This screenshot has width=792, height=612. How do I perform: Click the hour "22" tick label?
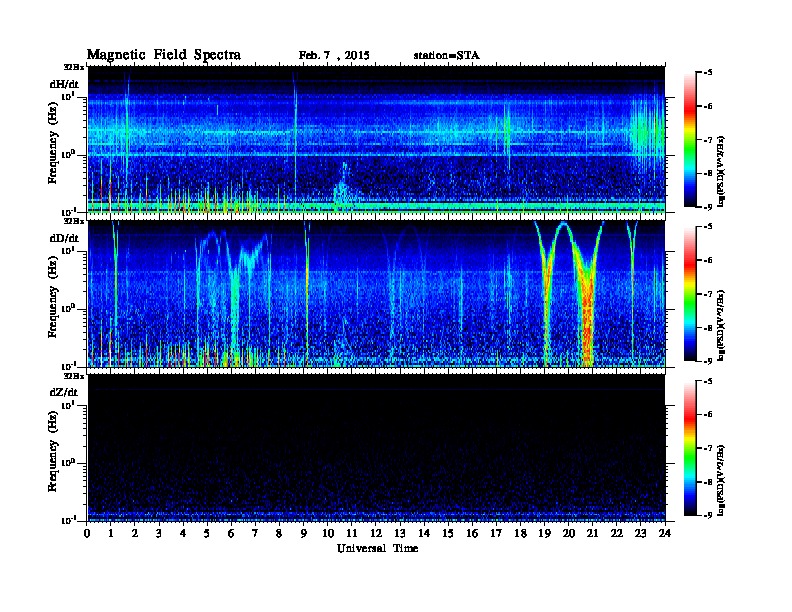click(x=616, y=533)
